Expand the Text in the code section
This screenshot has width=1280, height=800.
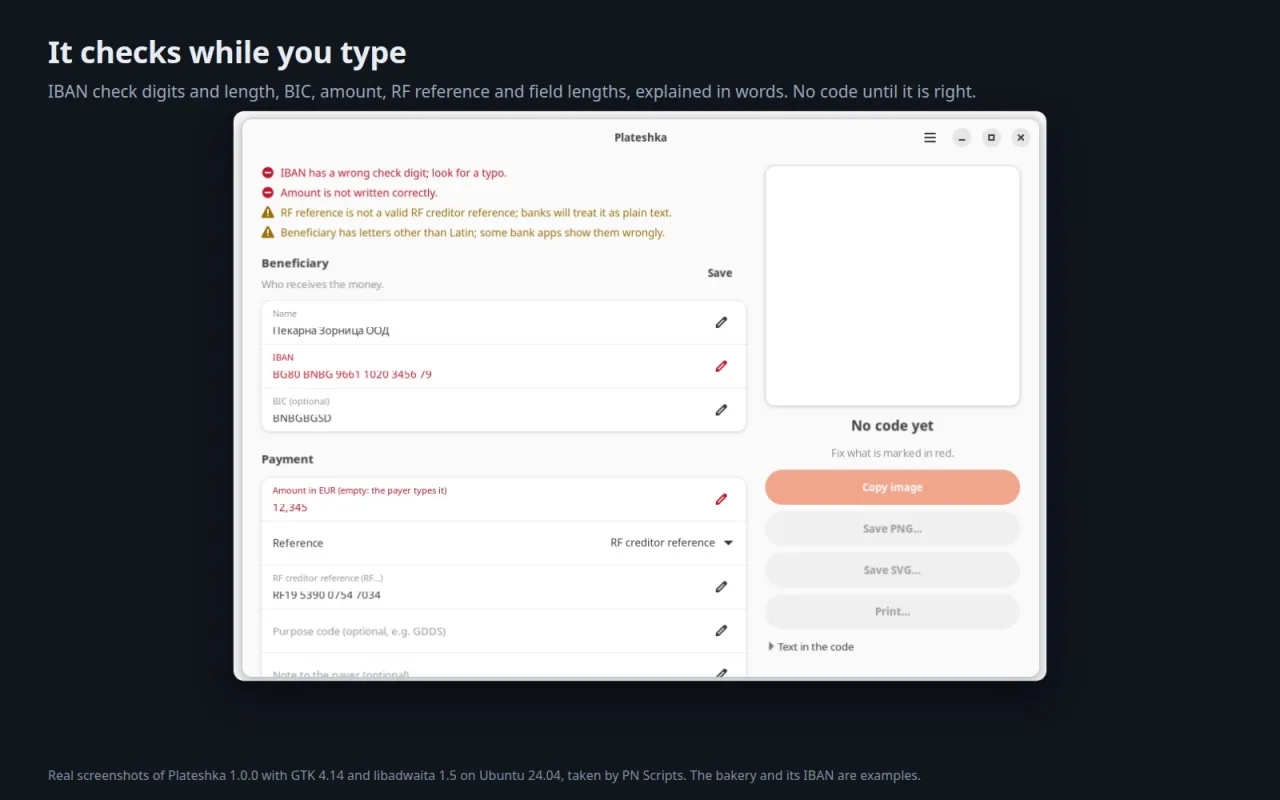click(x=811, y=647)
